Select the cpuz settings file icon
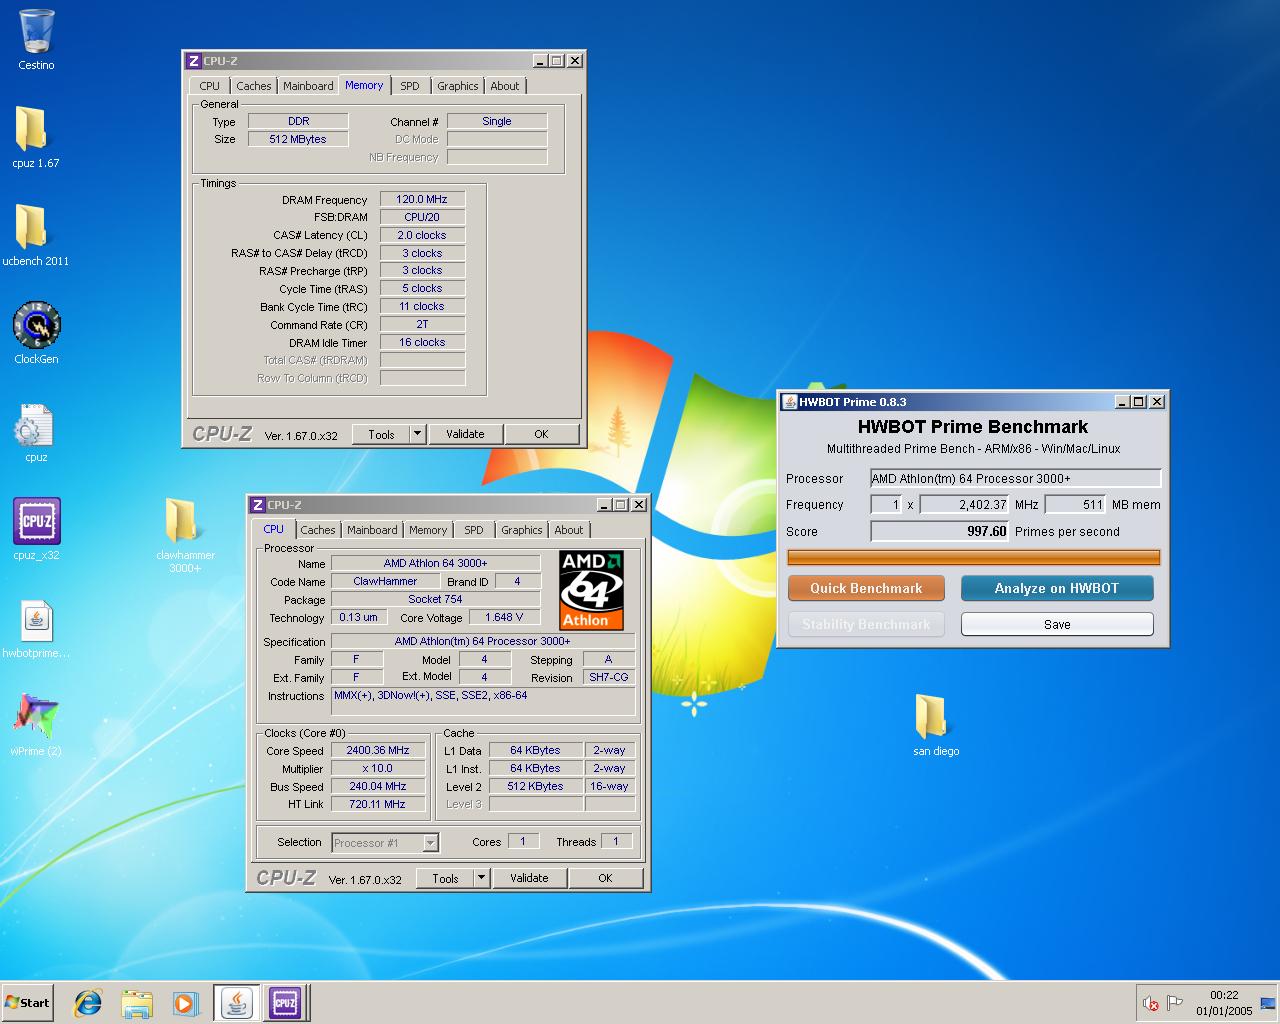This screenshot has width=1280, height=1024. click(x=33, y=425)
